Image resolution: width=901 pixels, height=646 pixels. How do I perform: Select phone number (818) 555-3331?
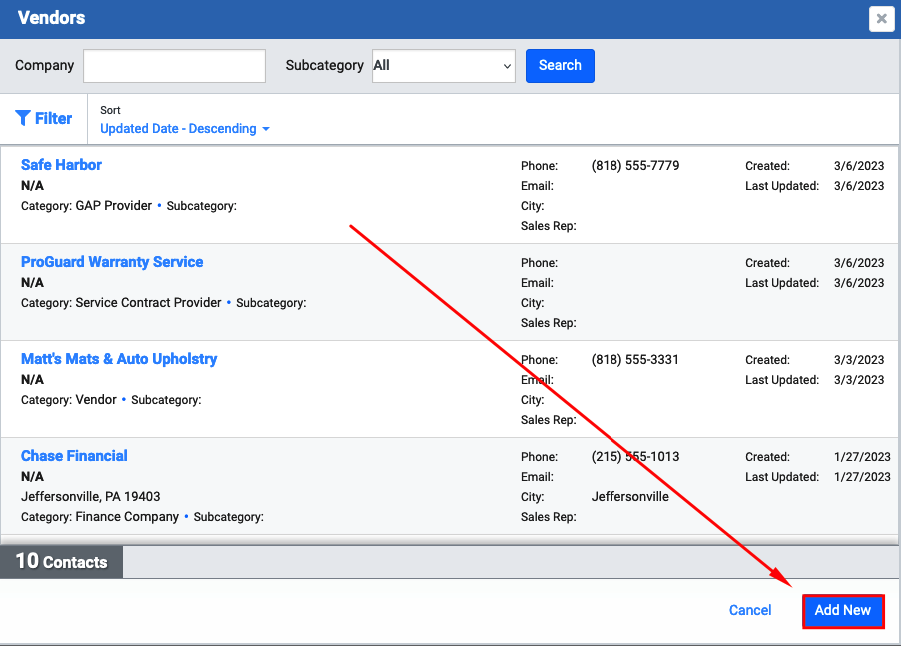coord(635,360)
